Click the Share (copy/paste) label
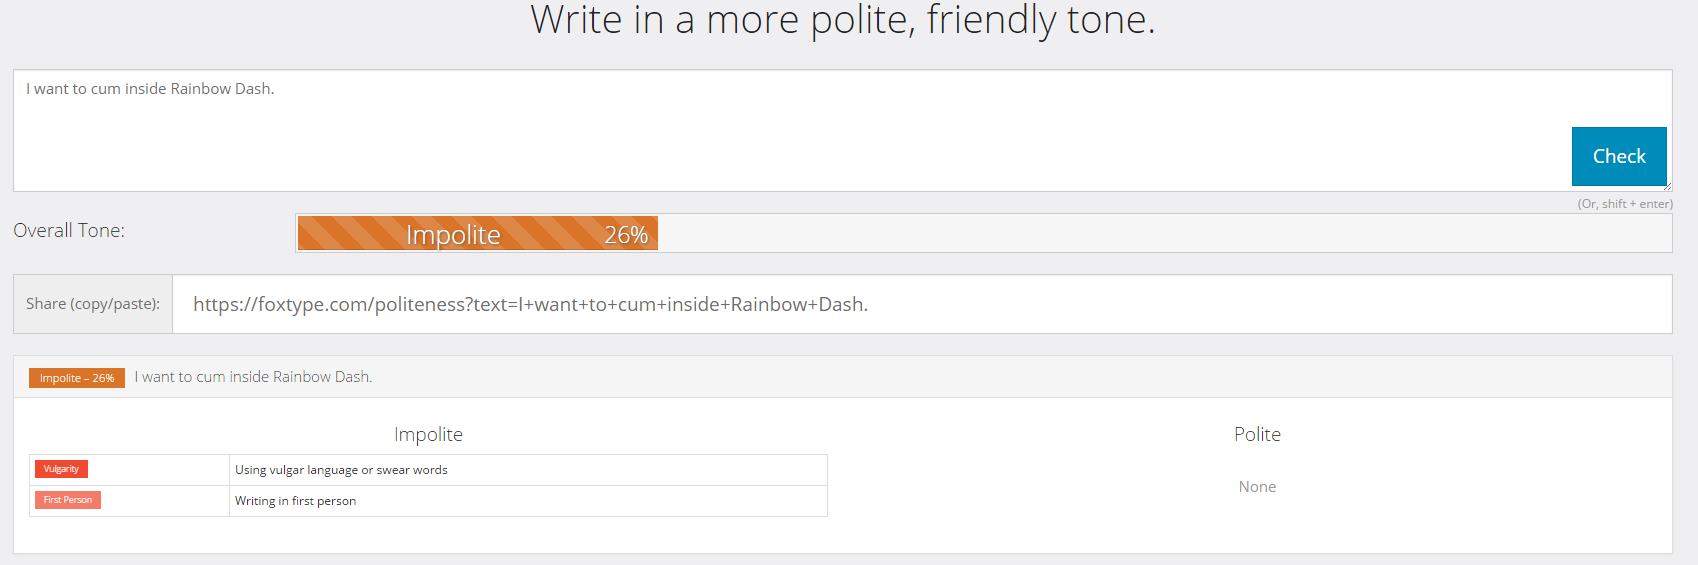The image size is (1698, 565). click(x=93, y=304)
